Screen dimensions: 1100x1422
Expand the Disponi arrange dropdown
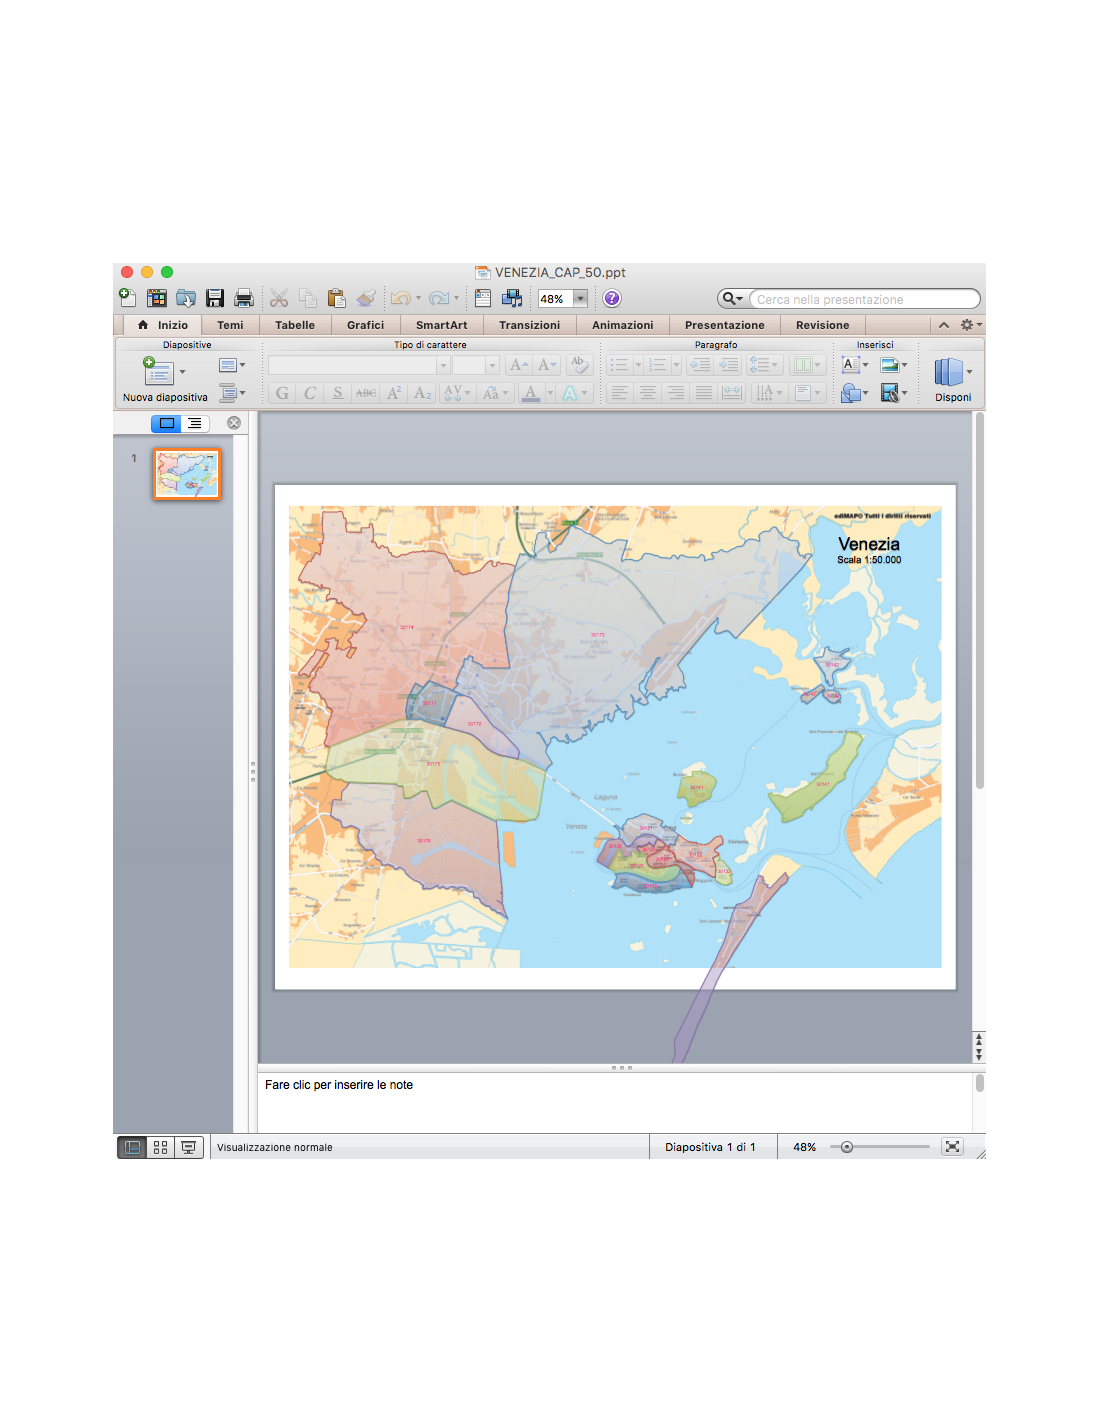(969, 372)
